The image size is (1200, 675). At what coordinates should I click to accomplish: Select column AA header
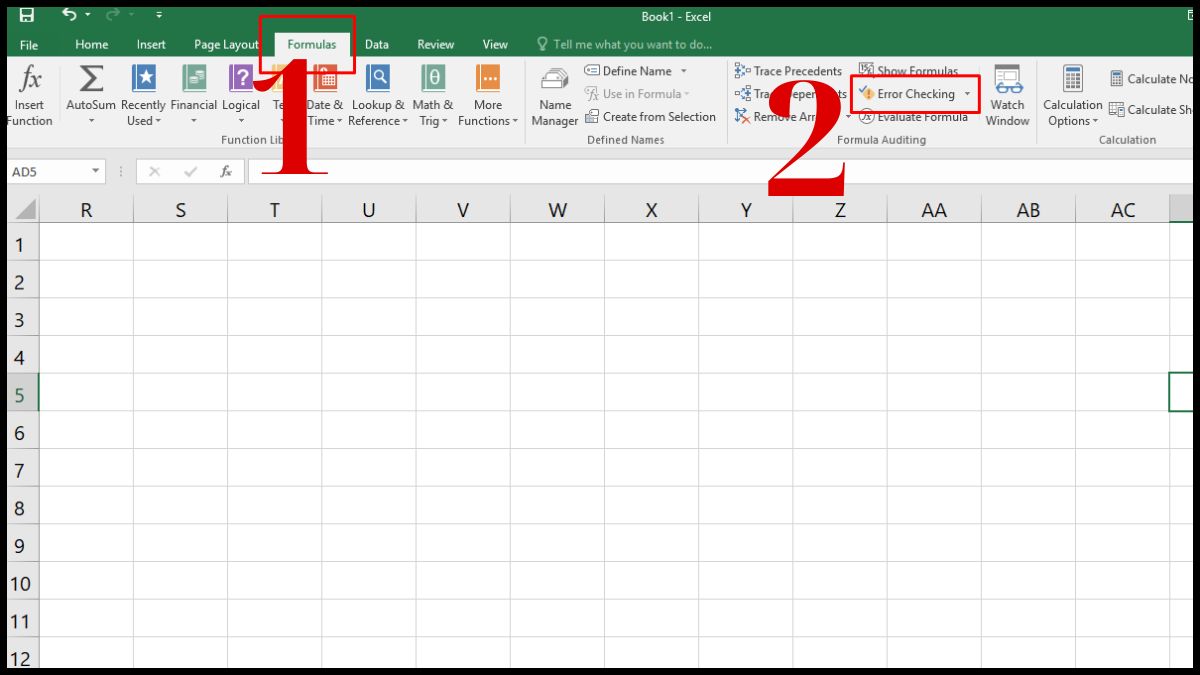point(934,210)
